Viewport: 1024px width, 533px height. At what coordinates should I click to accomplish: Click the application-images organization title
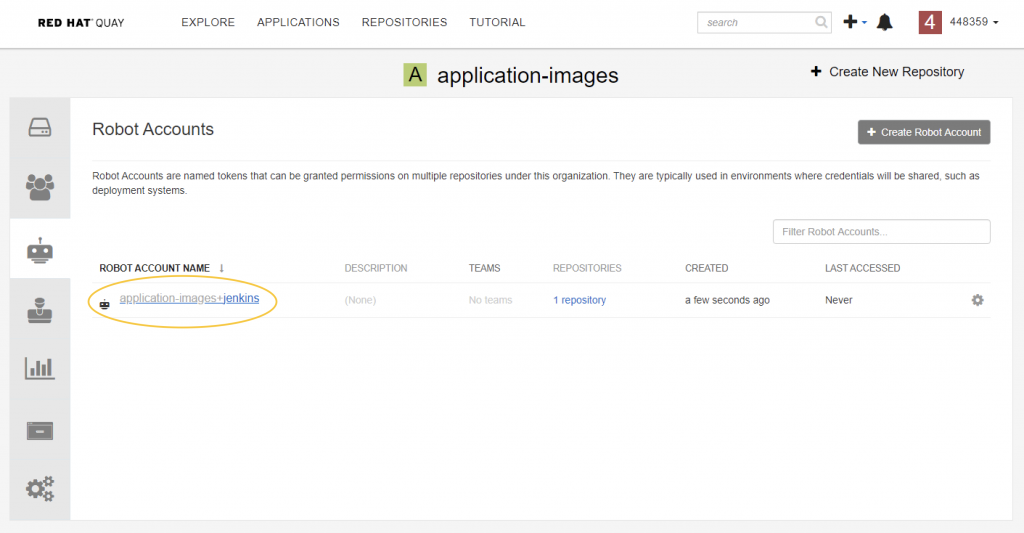pos(527,75)
